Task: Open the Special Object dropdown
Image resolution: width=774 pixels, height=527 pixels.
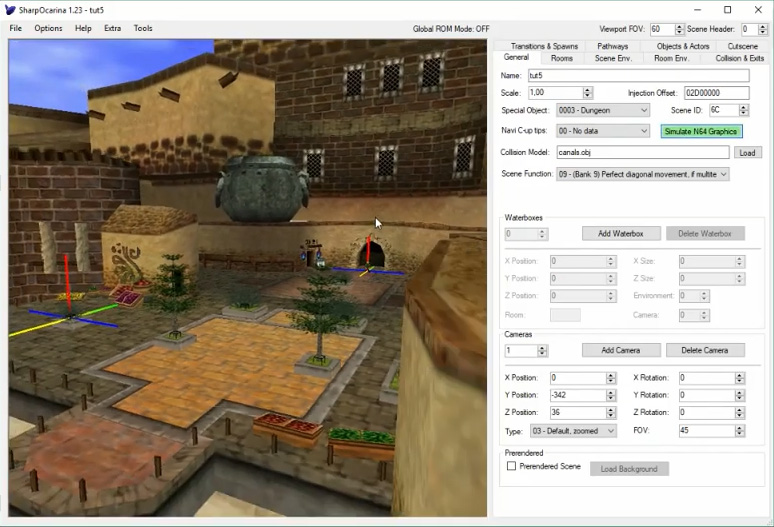Action: (x=603, y=110)
